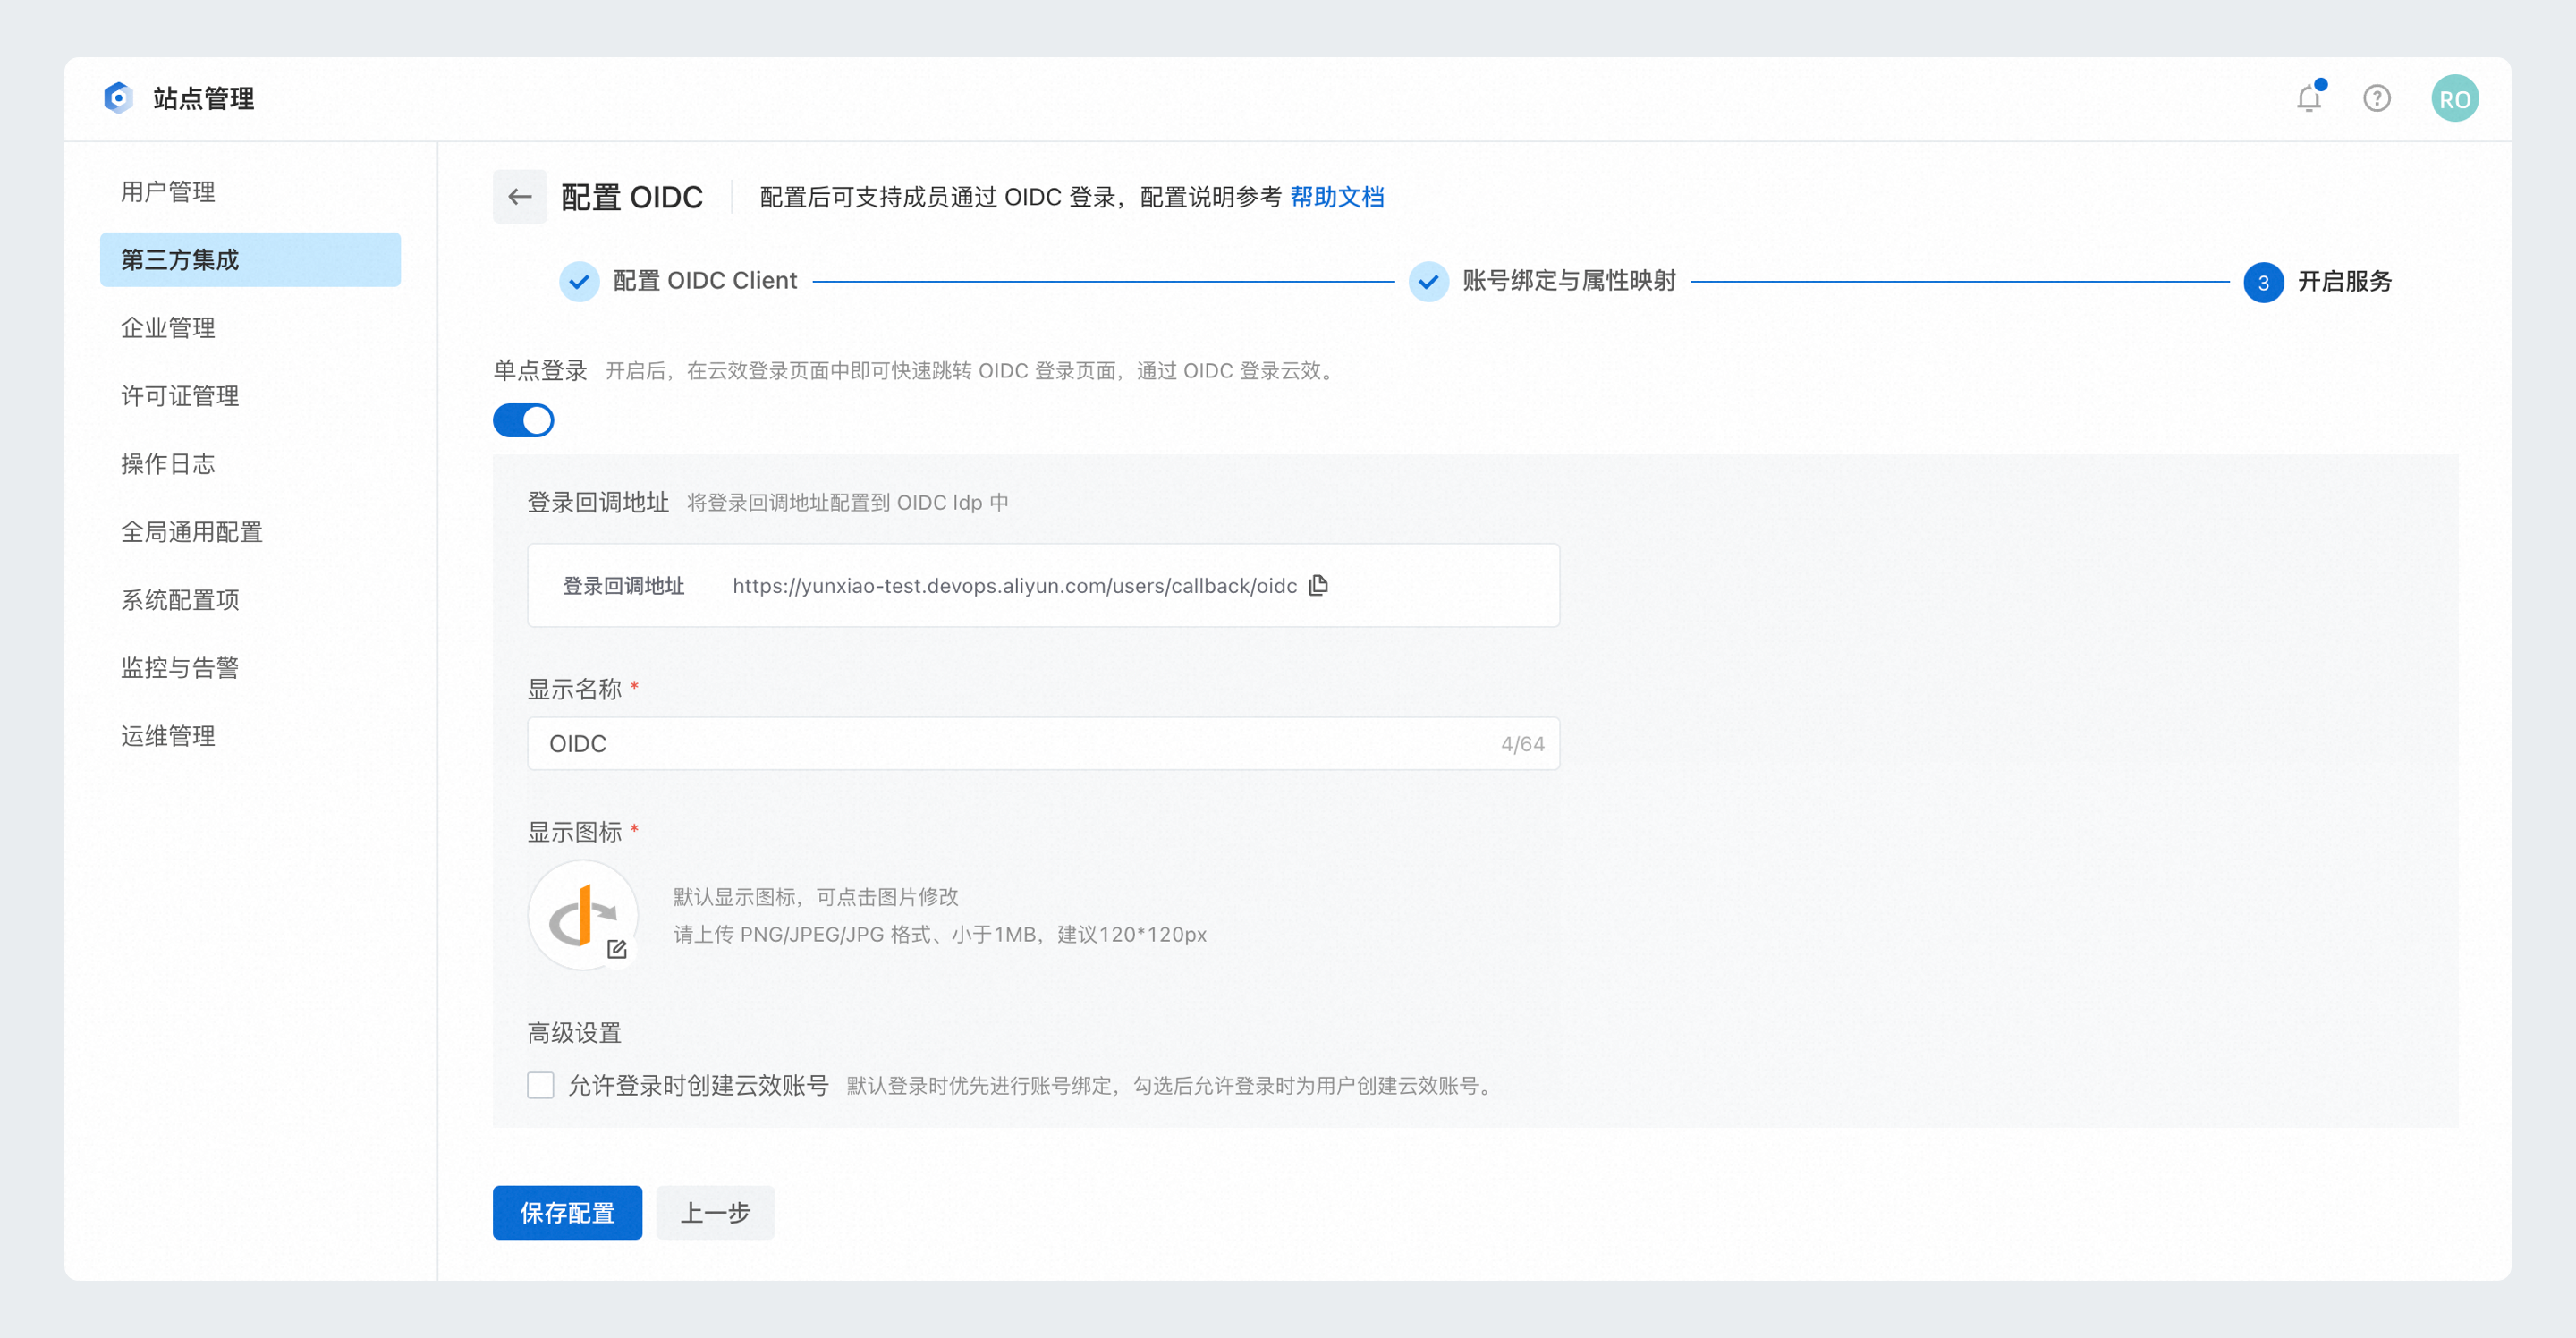Click the edit icon on the display icon
Image resolution: width=2576 pixels, height=1338 pixels.
(x=617, y=949)
